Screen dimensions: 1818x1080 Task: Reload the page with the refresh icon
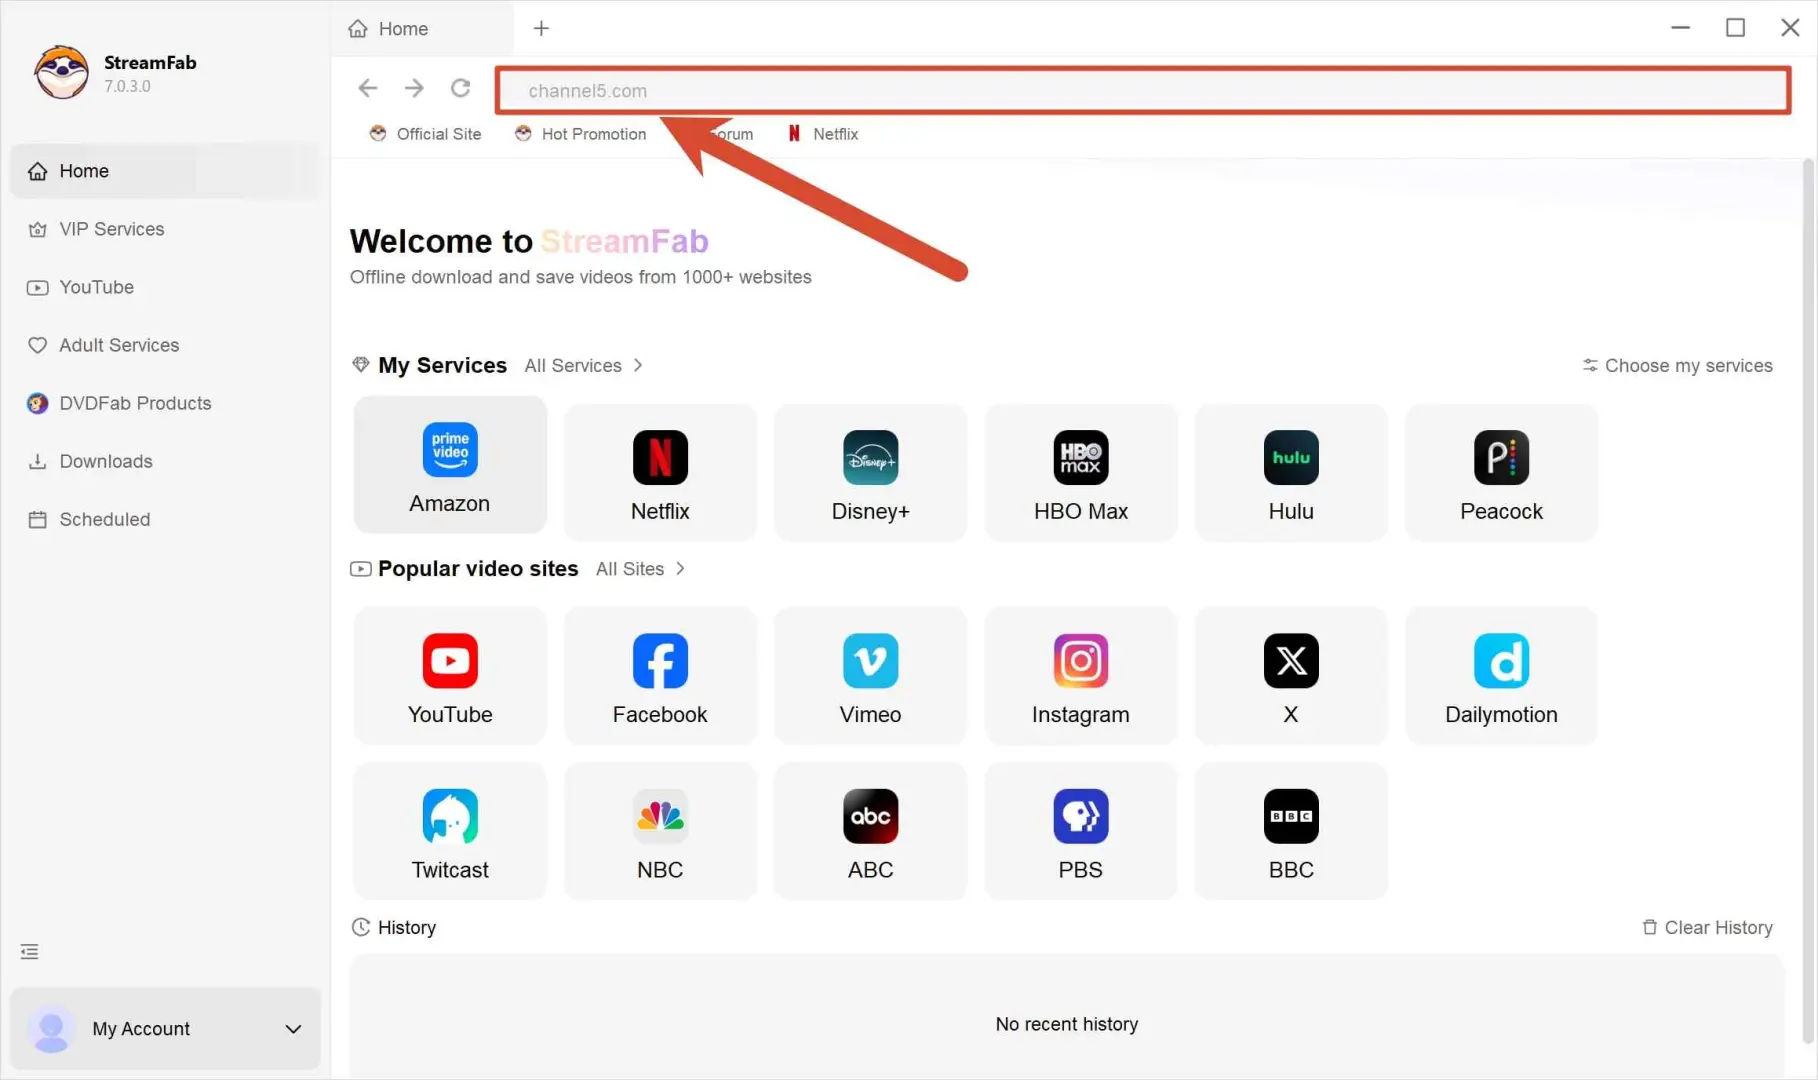460,89
